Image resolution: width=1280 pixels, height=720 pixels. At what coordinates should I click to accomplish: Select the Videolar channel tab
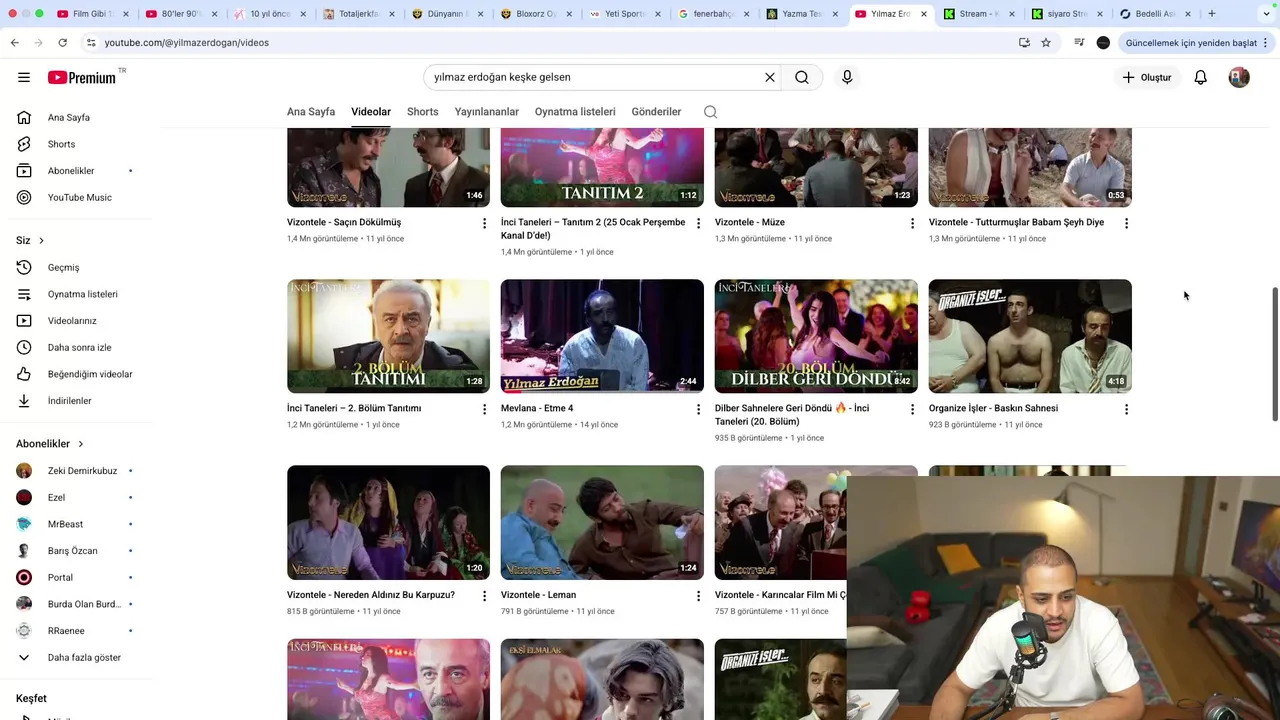point(371,112)
